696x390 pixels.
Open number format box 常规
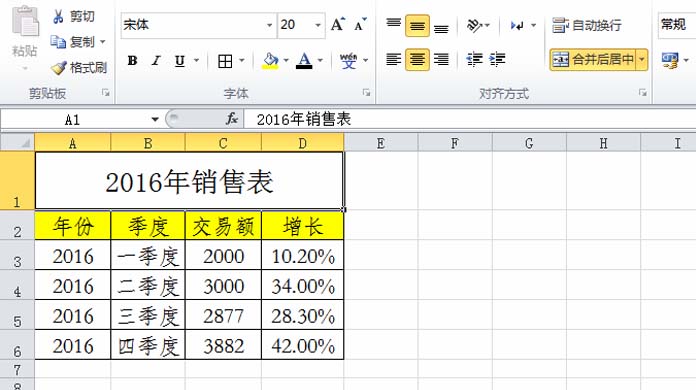pos(676,24)
